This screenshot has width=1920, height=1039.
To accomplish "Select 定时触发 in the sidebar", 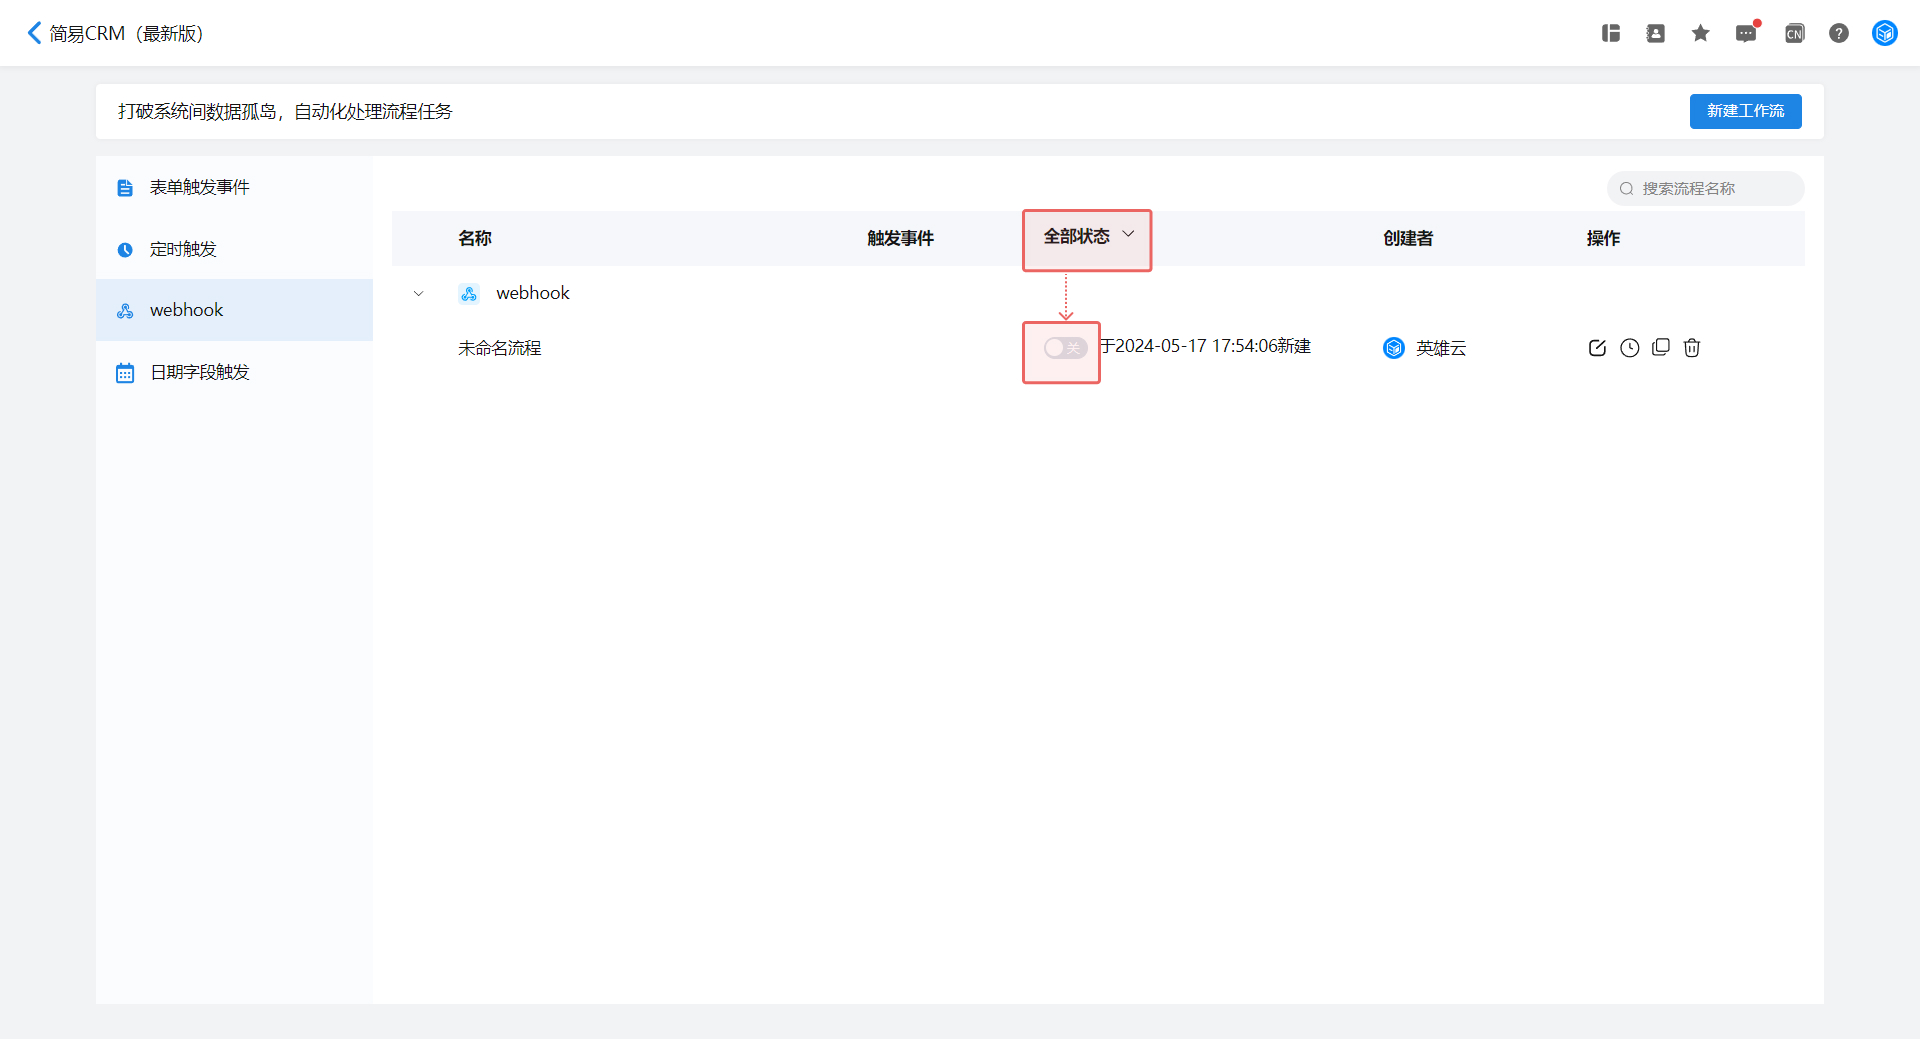I will coord(183,249).
